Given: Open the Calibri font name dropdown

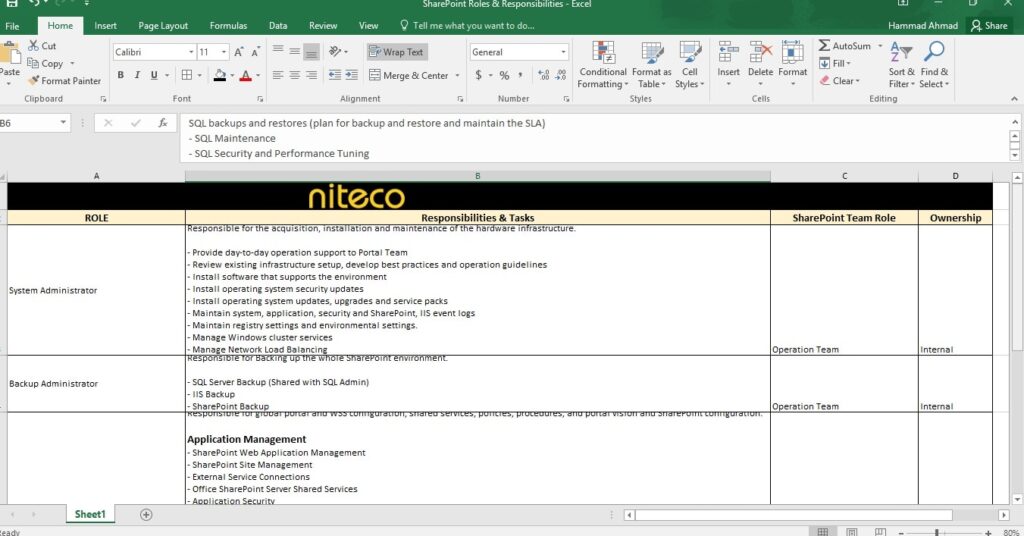Looking at the screenshot, I should click(x=191, y=52).
